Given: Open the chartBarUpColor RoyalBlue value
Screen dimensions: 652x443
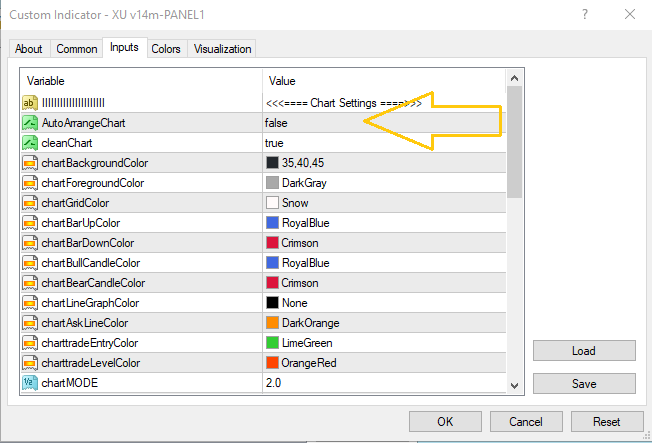Looking at the screenshot, I should pos(305,223).
